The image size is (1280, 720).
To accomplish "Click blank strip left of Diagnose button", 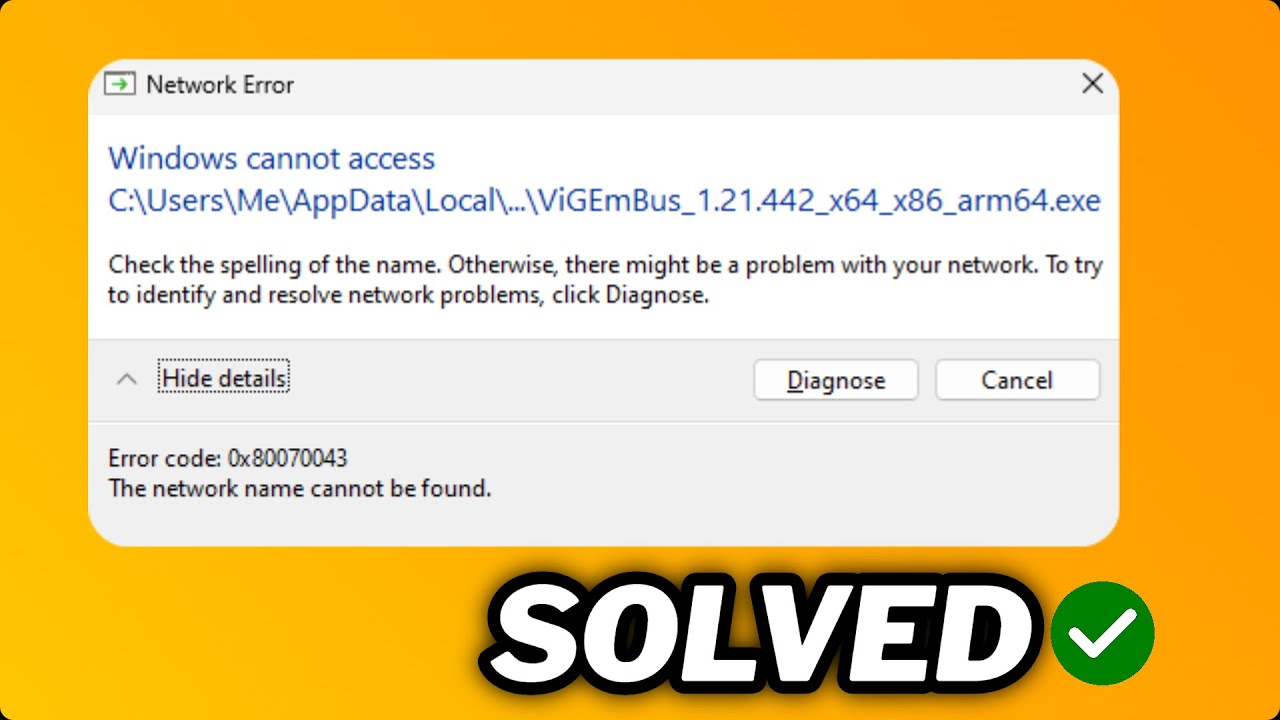I will coord(520,380).
